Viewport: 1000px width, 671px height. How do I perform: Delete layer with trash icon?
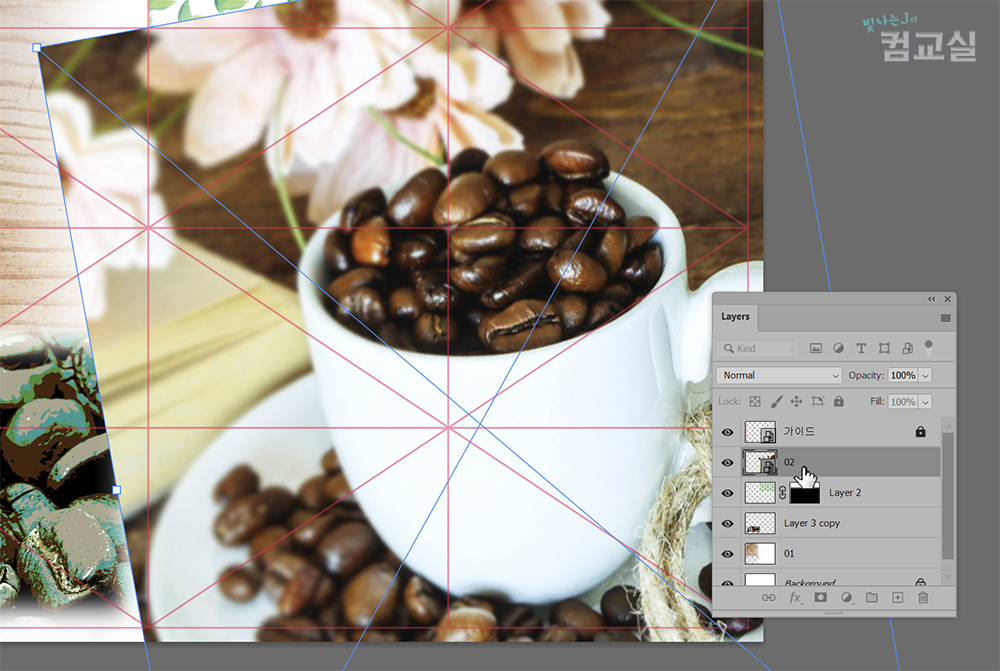tap(923, 598)
